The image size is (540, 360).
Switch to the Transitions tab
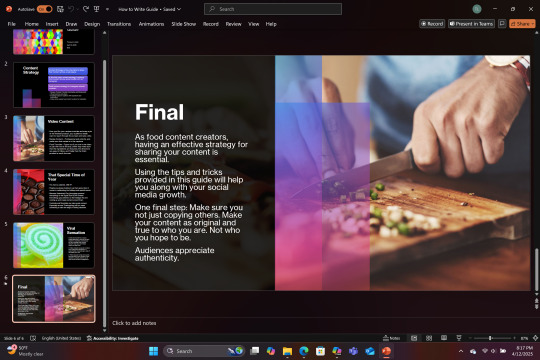pyautogui.click(x=119, y=24)
